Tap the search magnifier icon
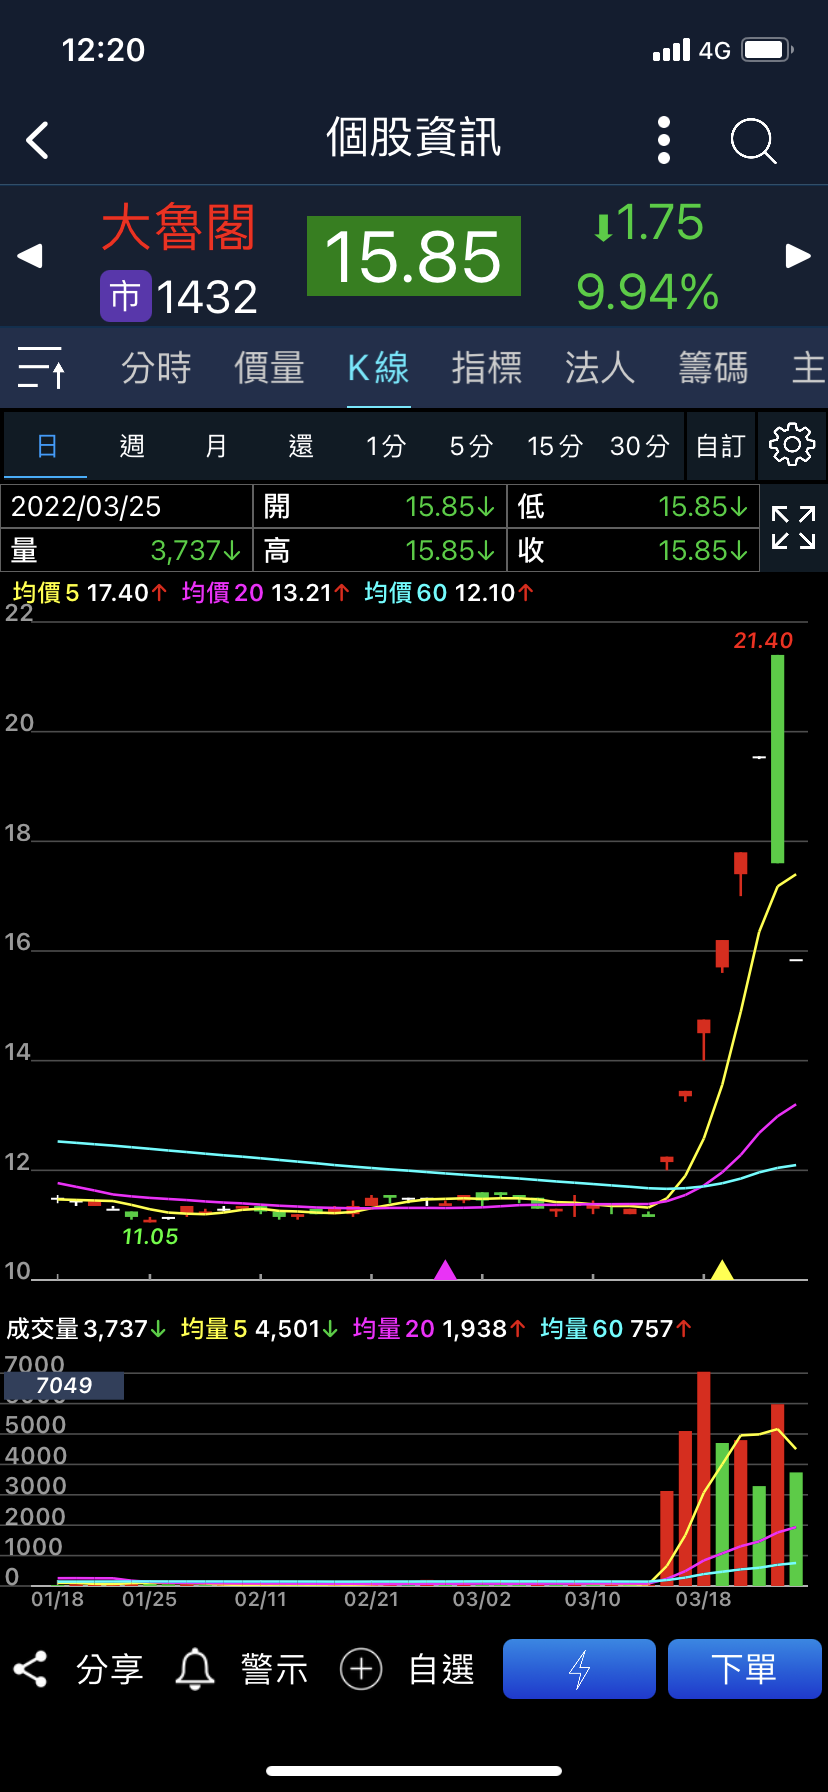828x1792 pixels. [x=753, y=140]
